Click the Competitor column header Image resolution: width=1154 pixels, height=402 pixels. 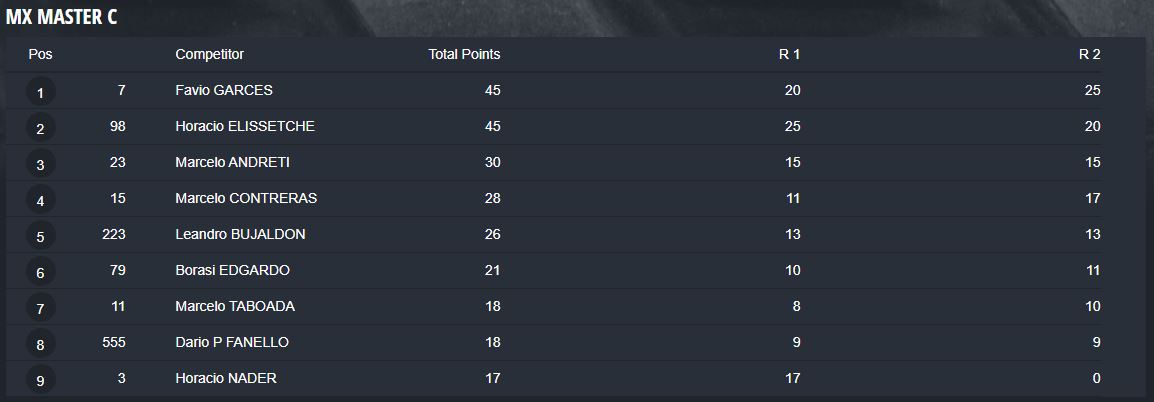point(210,54)
